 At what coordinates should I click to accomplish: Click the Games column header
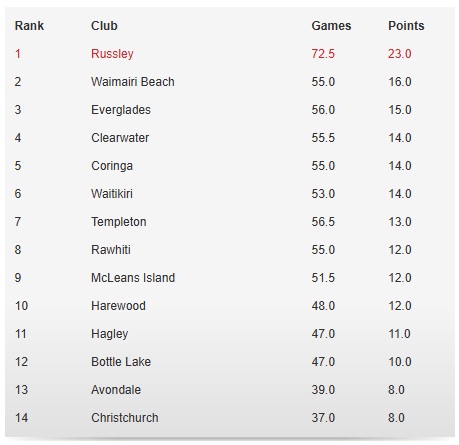click(x=331, y=26)
